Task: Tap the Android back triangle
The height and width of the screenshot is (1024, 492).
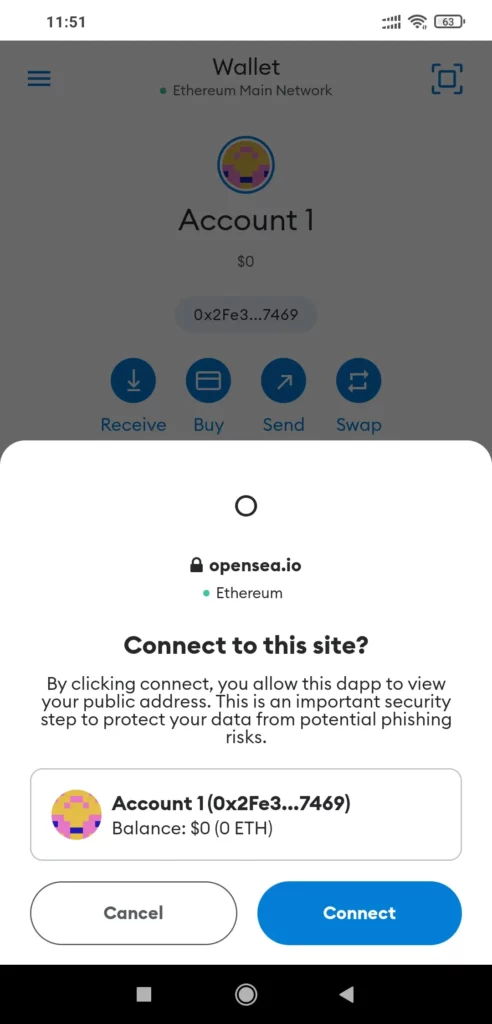Action: 347,994
